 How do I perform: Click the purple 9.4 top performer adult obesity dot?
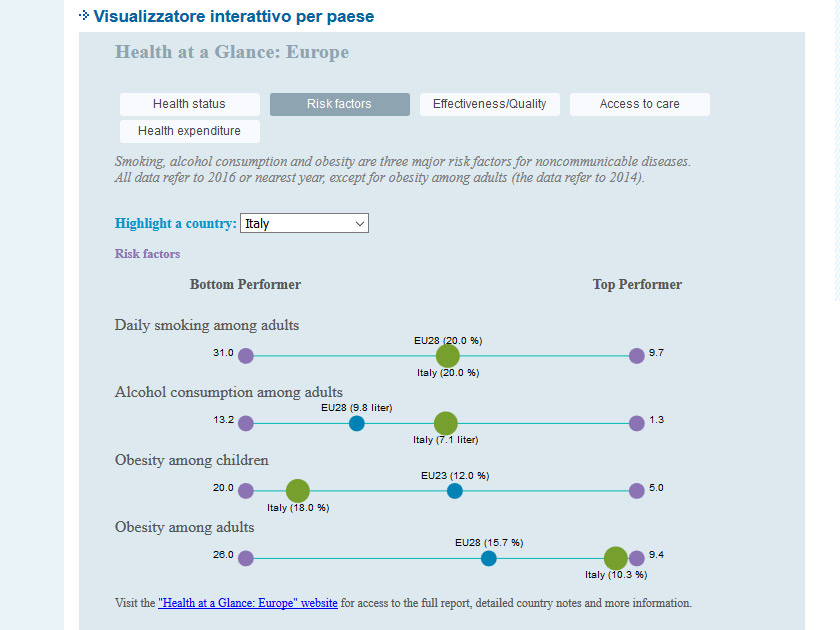[636, 558]
